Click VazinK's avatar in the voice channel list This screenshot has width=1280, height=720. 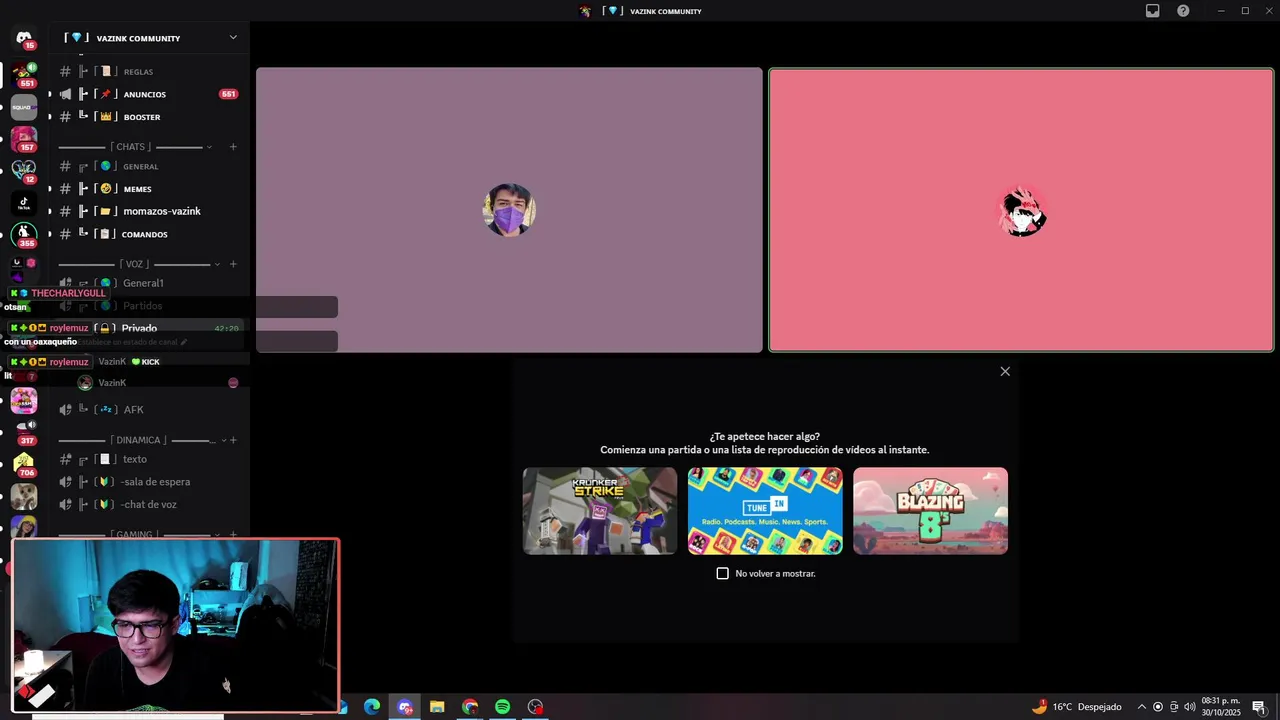(85, 383)
